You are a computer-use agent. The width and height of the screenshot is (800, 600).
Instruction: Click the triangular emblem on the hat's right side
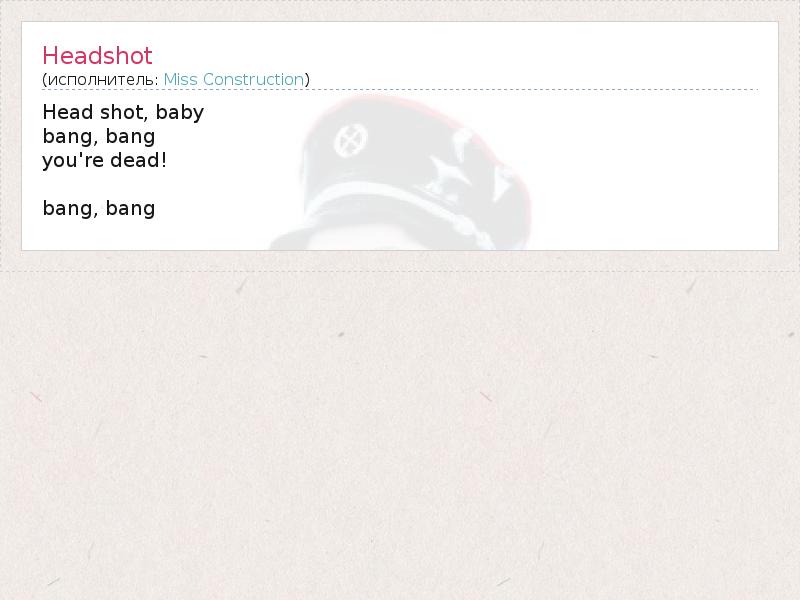point(503,183)
